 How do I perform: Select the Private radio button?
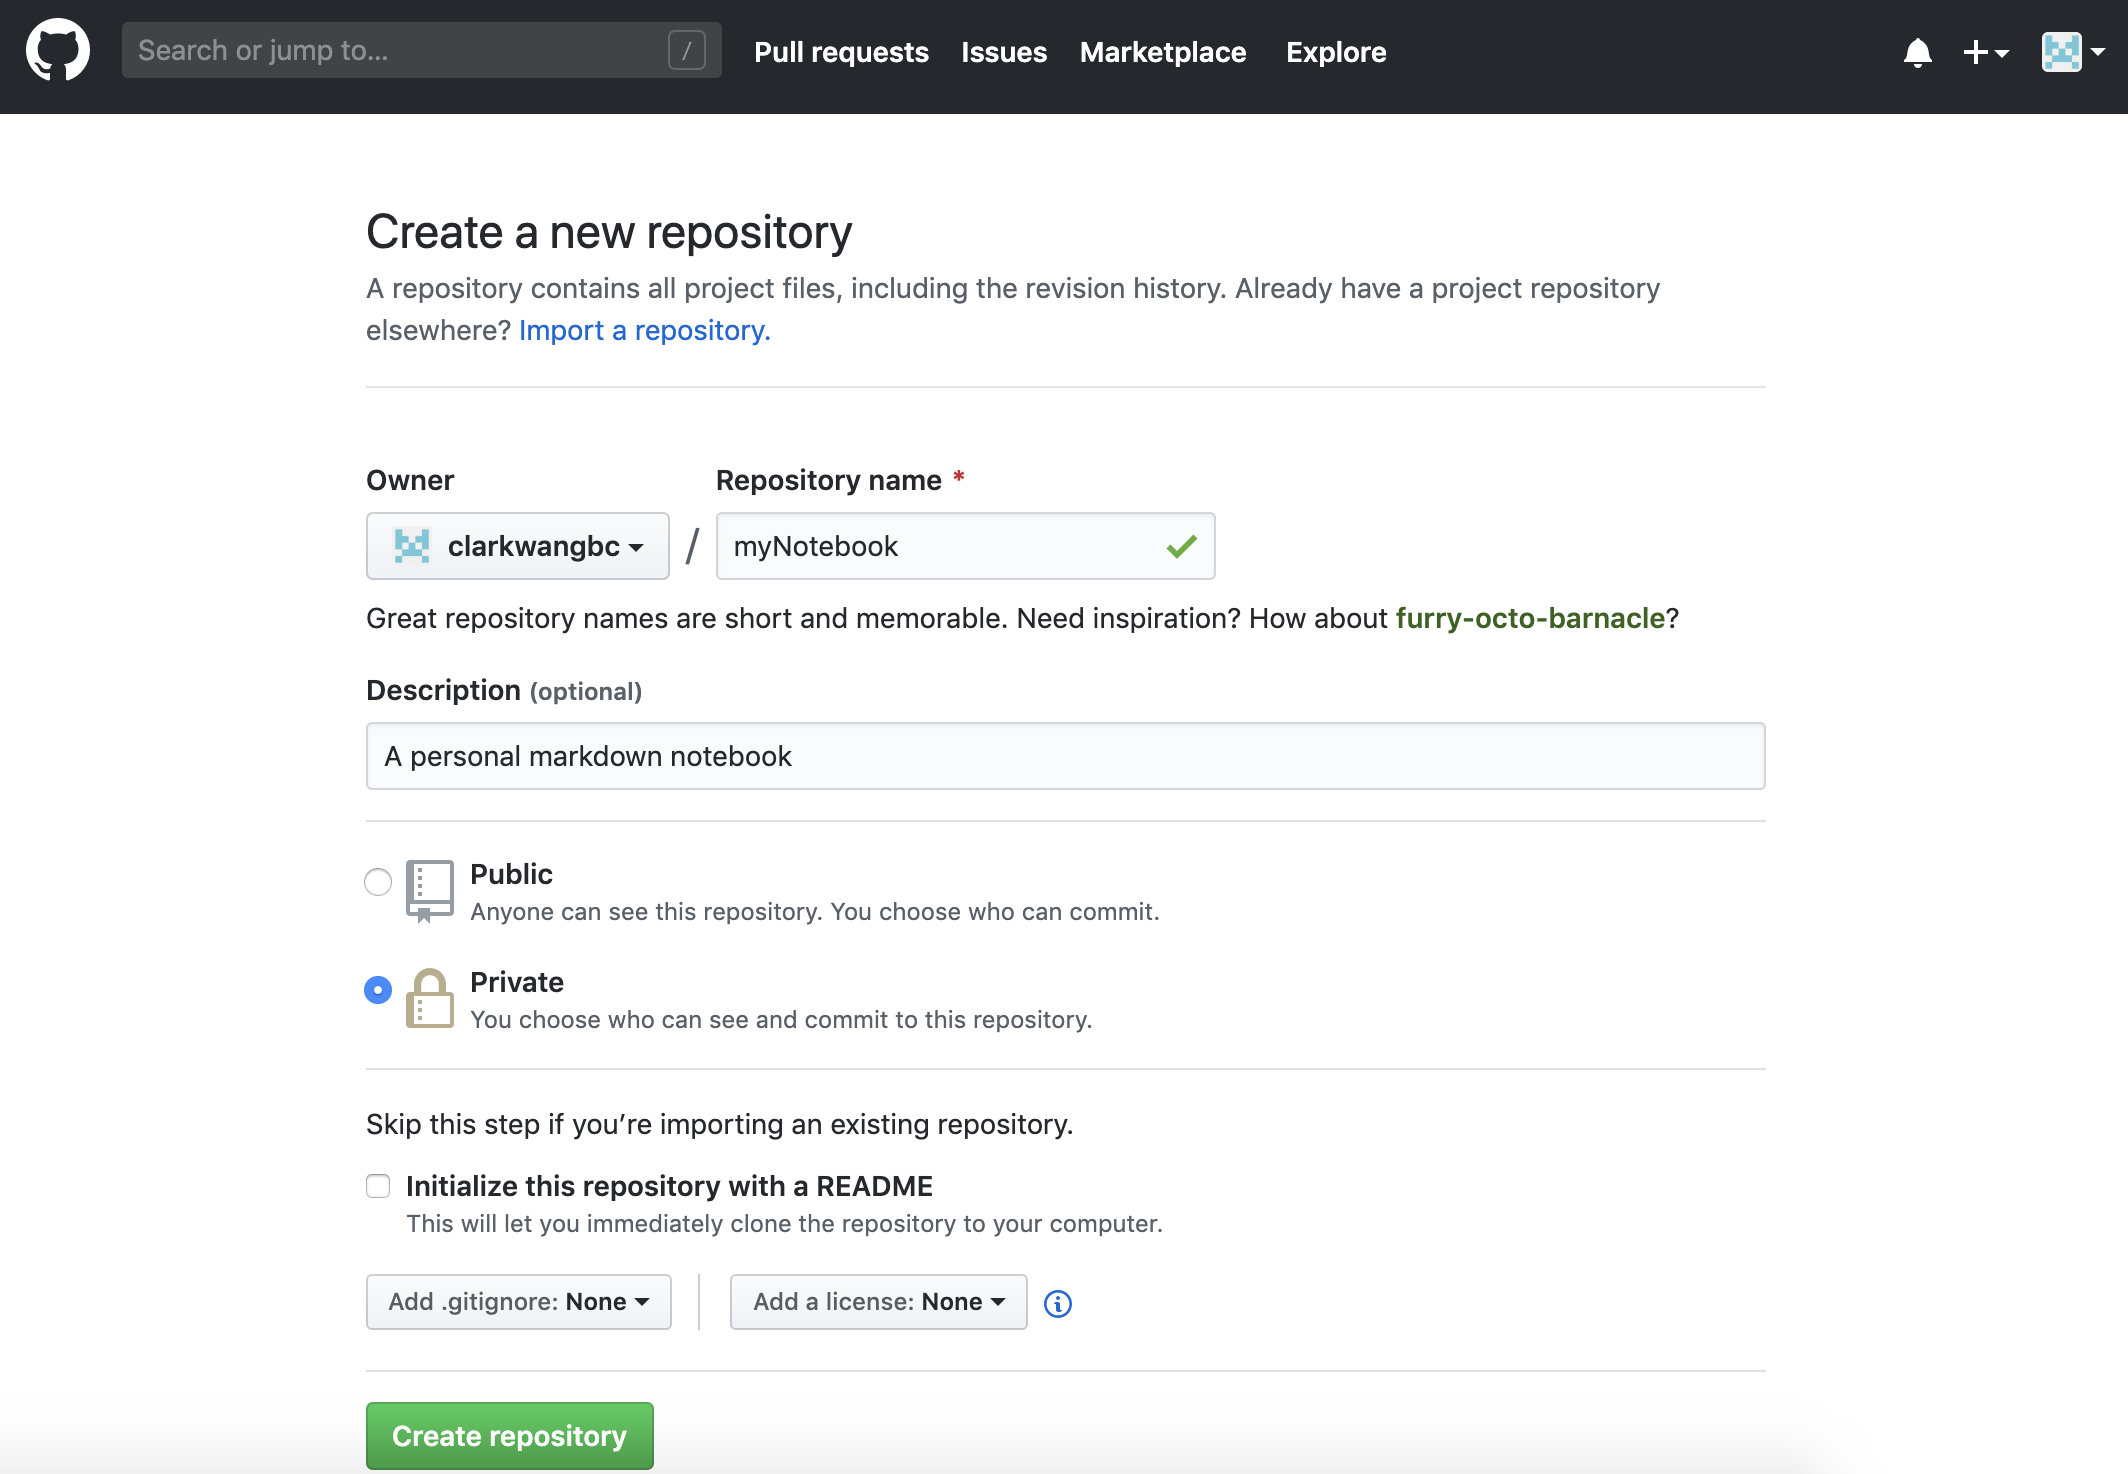click(x=378, y=990)
